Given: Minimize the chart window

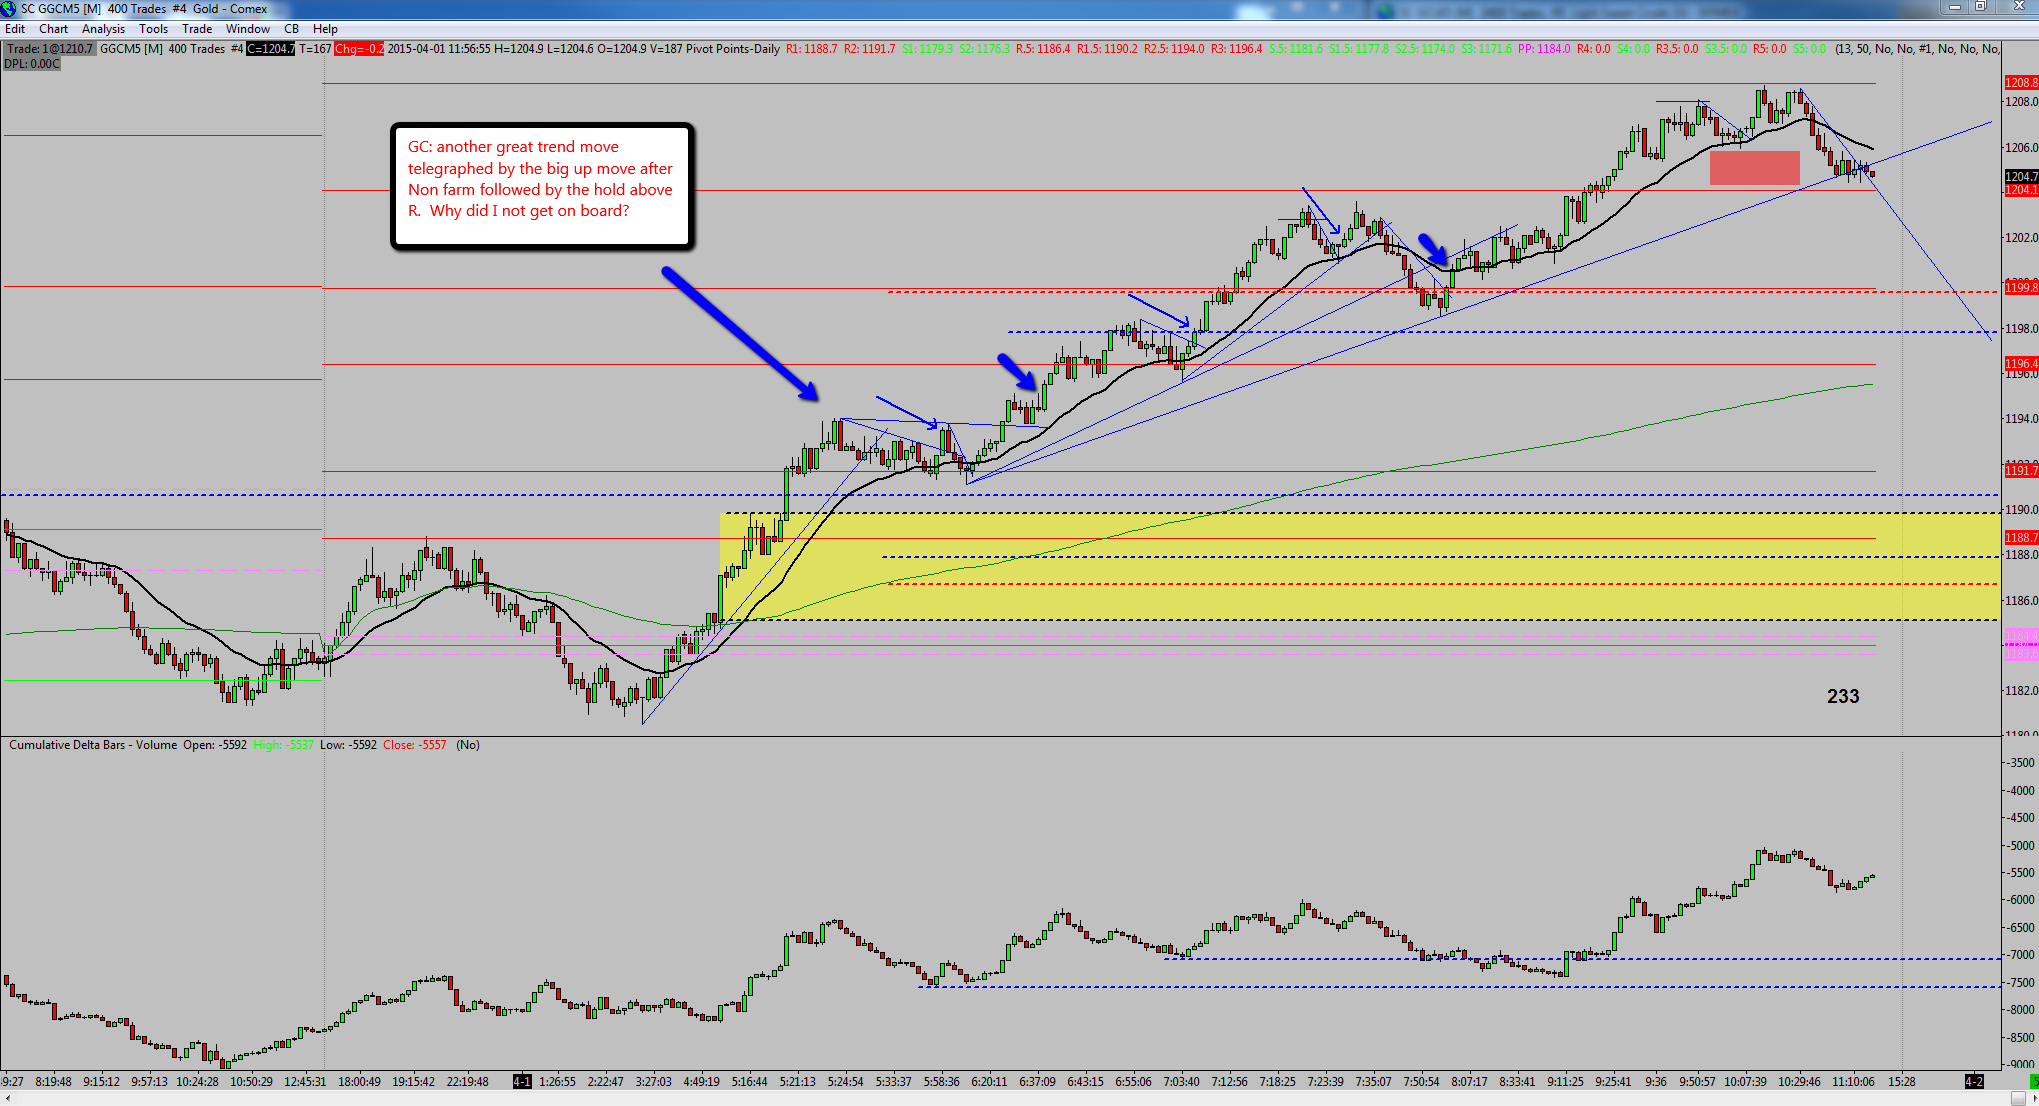Looking at the screenshot, I should (1954, 7).
